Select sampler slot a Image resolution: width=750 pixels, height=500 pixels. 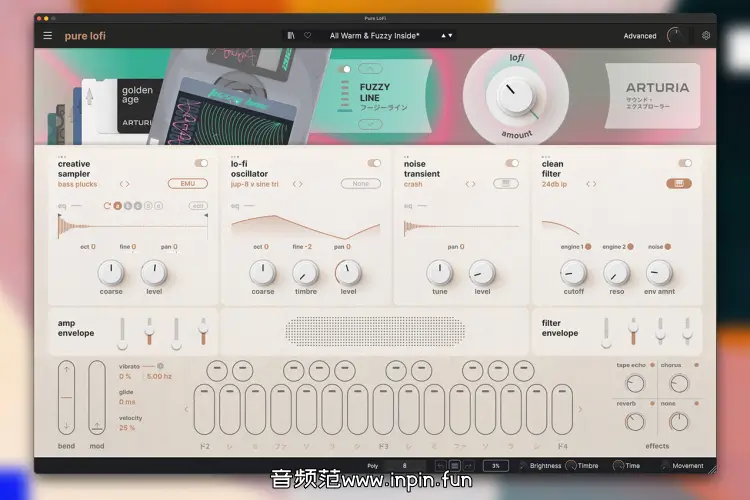pos(118,206)
